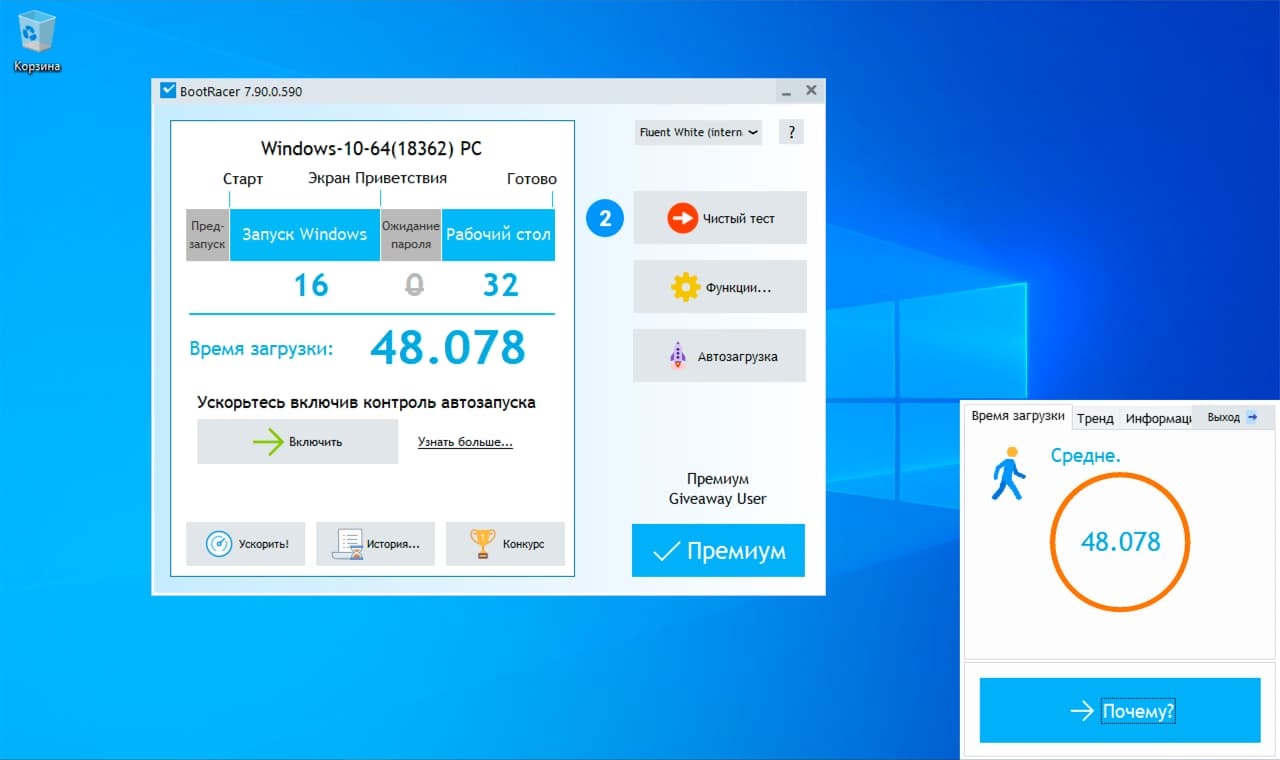Open the Функции gear button

pyautogui.click(x=720, y=287)
